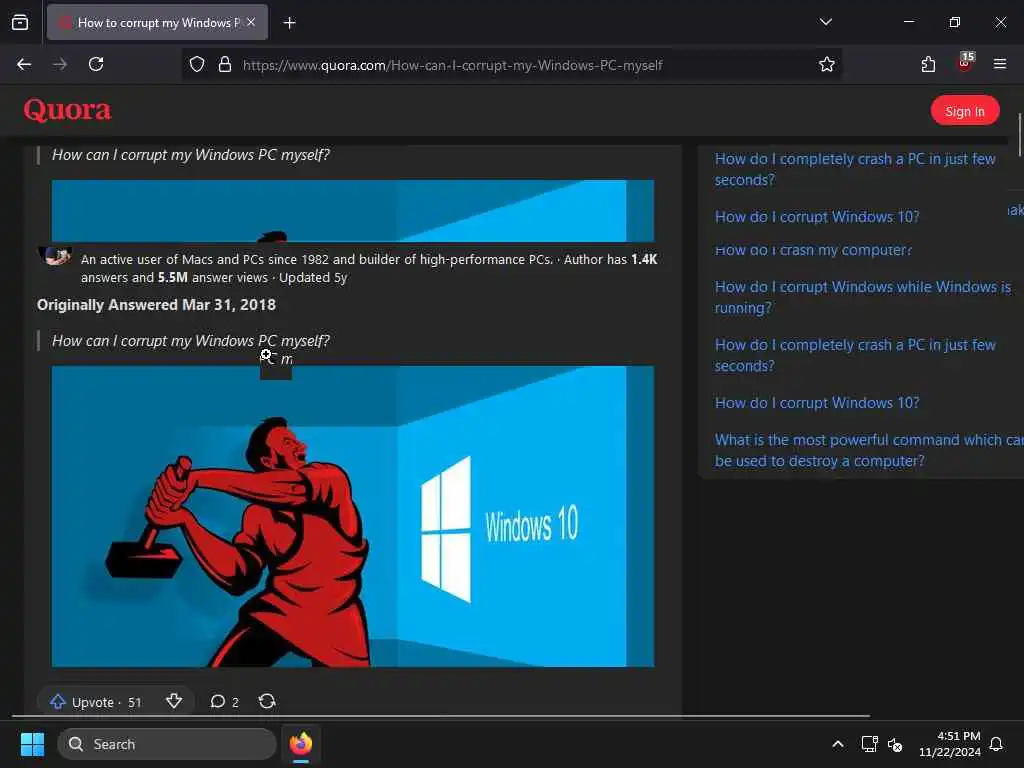Open the Windows Start menu
The height and width of the screenshot is (768, 1024).
(32, 744)
